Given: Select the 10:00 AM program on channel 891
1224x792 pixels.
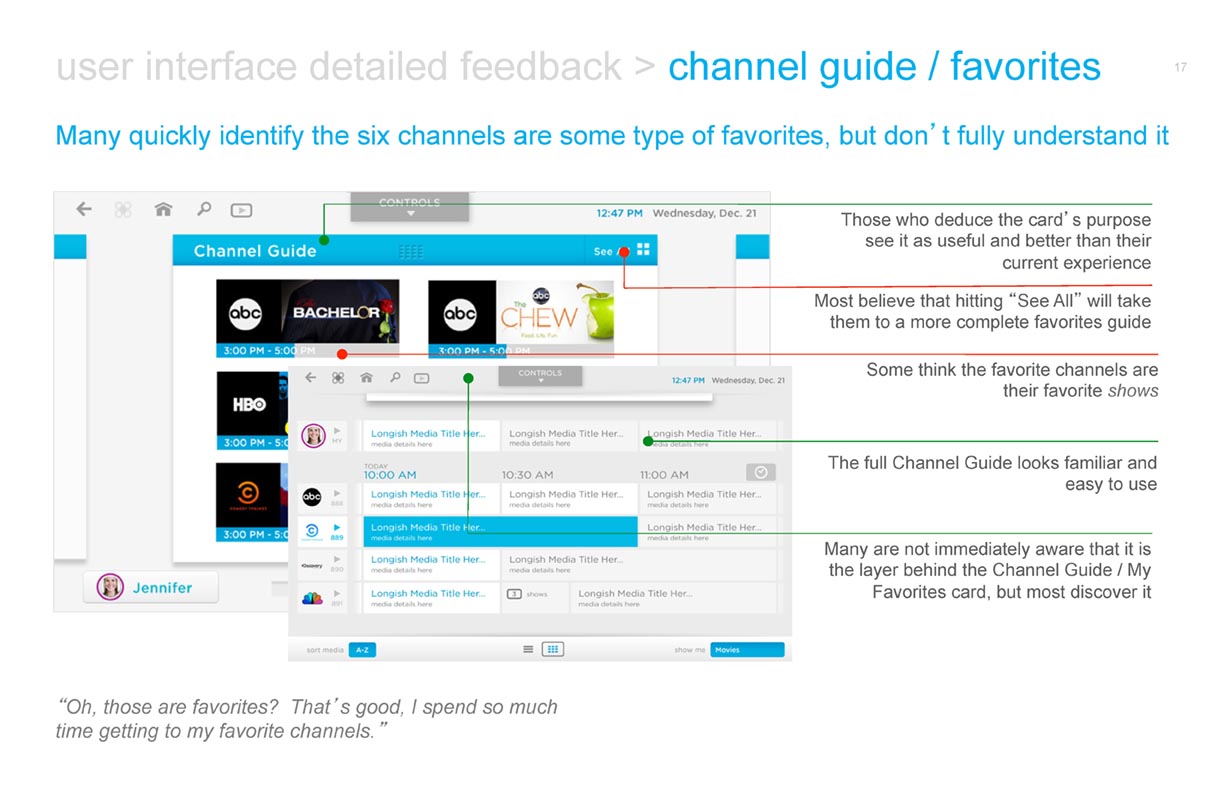Looking at the screenshot, I should click(x=431, y=598).
